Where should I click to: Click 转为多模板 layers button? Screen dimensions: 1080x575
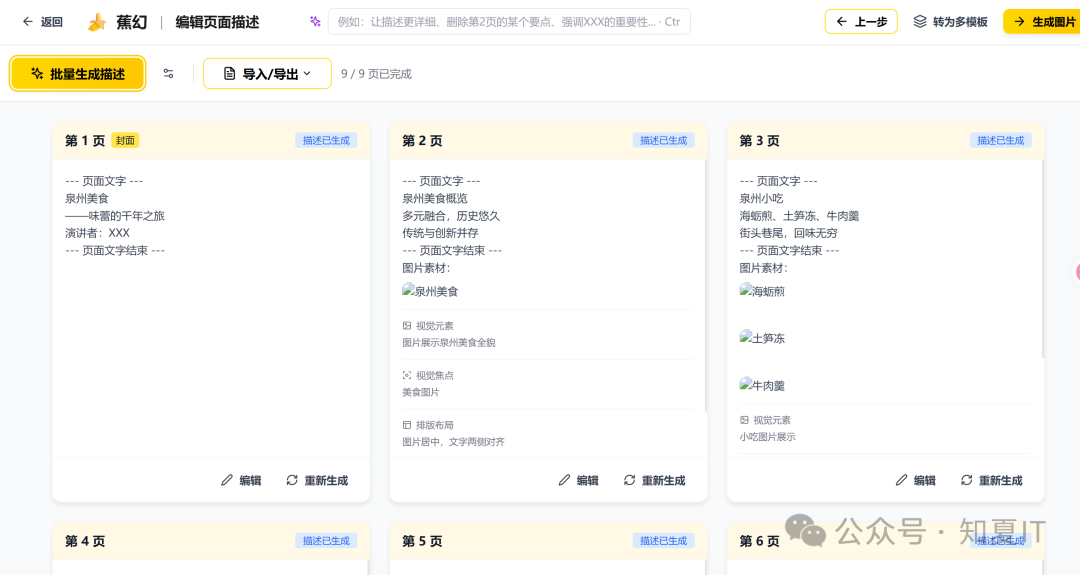pos(951,22)
